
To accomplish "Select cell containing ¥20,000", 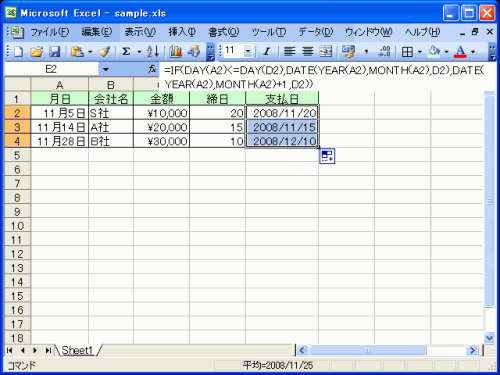I will [161, 127].
